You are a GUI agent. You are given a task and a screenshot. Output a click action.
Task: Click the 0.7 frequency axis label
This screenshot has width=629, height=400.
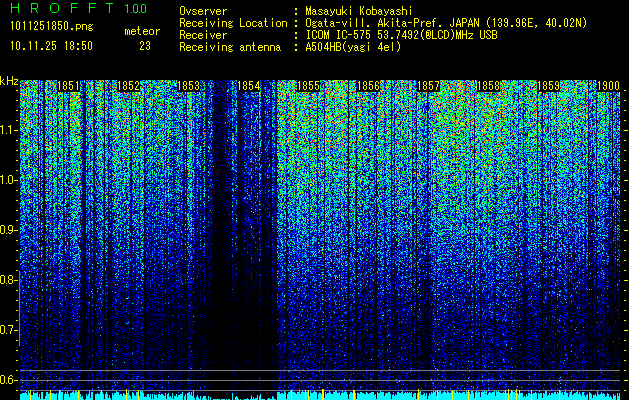click(8, 330)
